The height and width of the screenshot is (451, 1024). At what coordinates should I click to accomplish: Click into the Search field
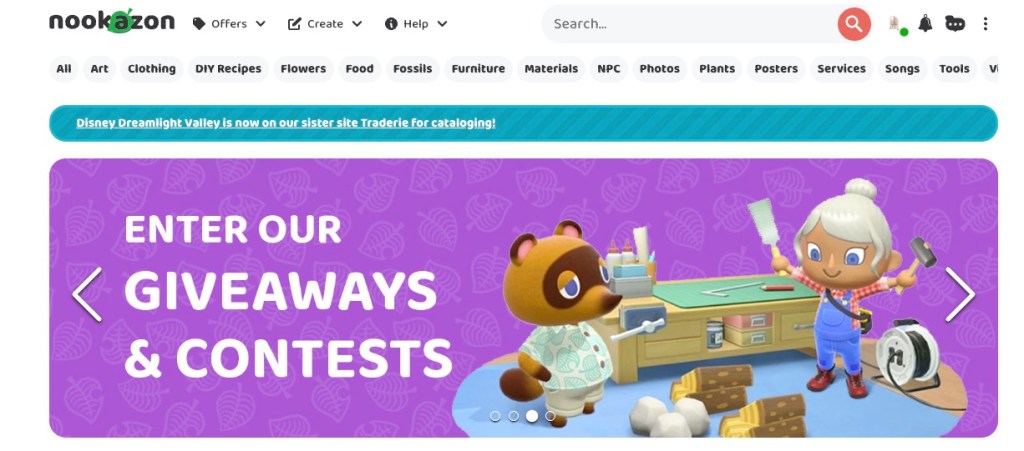(692, 24)
